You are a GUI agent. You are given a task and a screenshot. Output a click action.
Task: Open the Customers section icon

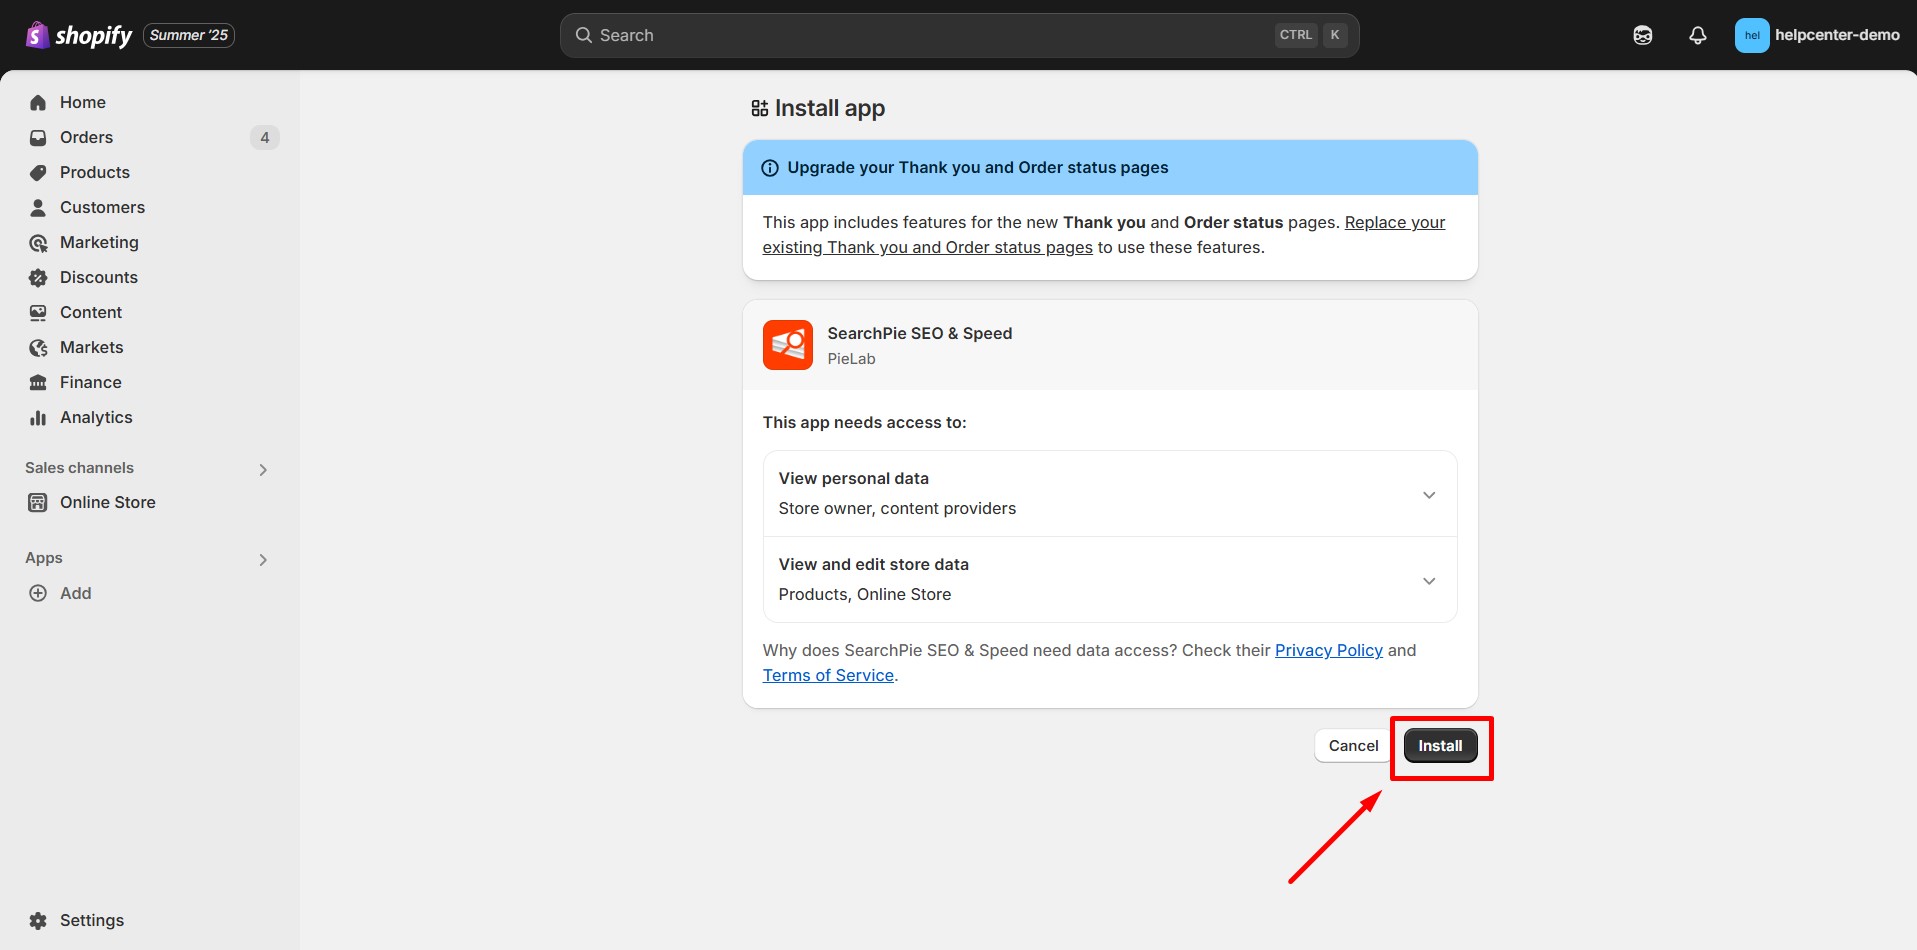[x=37, y=207]
